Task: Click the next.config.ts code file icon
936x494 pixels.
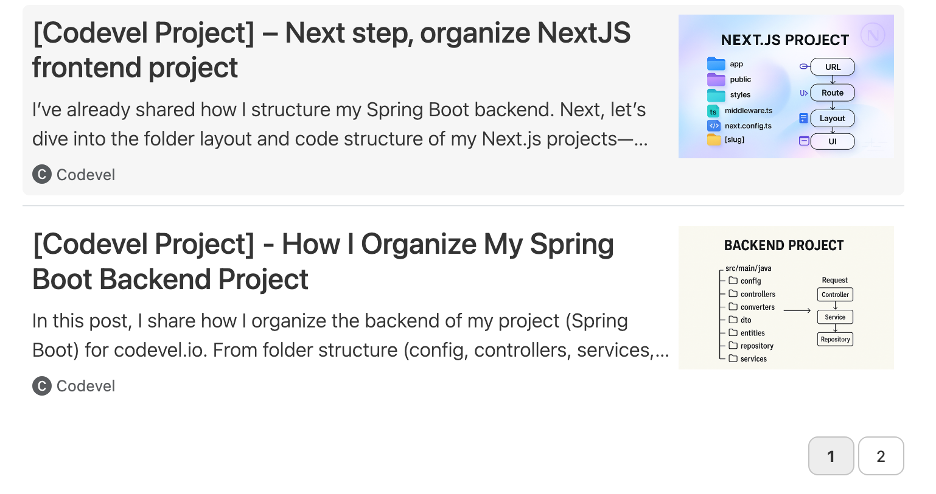Action: tap(714, 126)
